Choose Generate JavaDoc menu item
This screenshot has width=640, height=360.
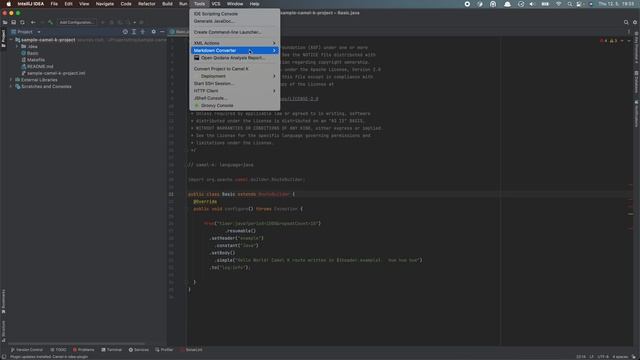235,21
